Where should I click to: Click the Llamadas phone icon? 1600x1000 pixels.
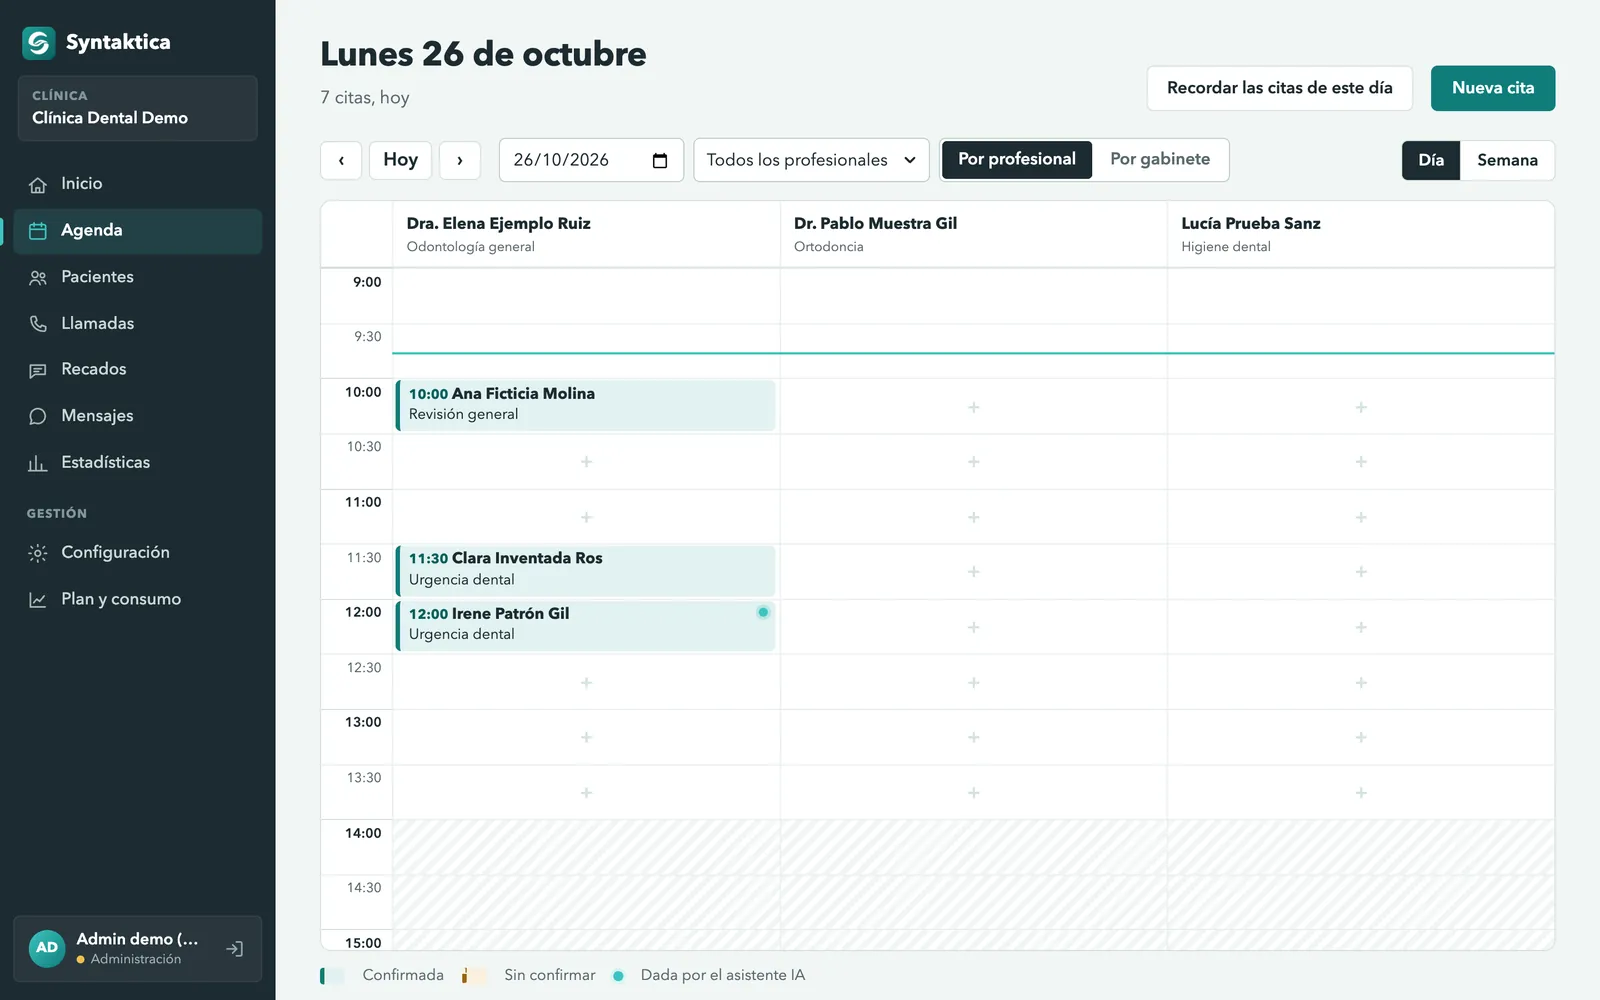coord(38,324)
